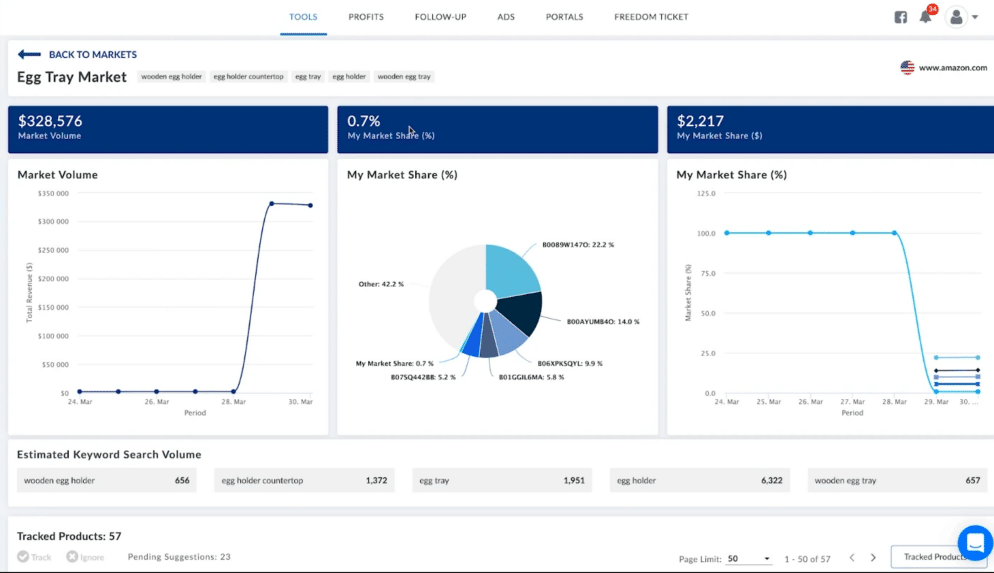
Task: Click the egg holder 6,322 volume box
Action: point(700,480)
